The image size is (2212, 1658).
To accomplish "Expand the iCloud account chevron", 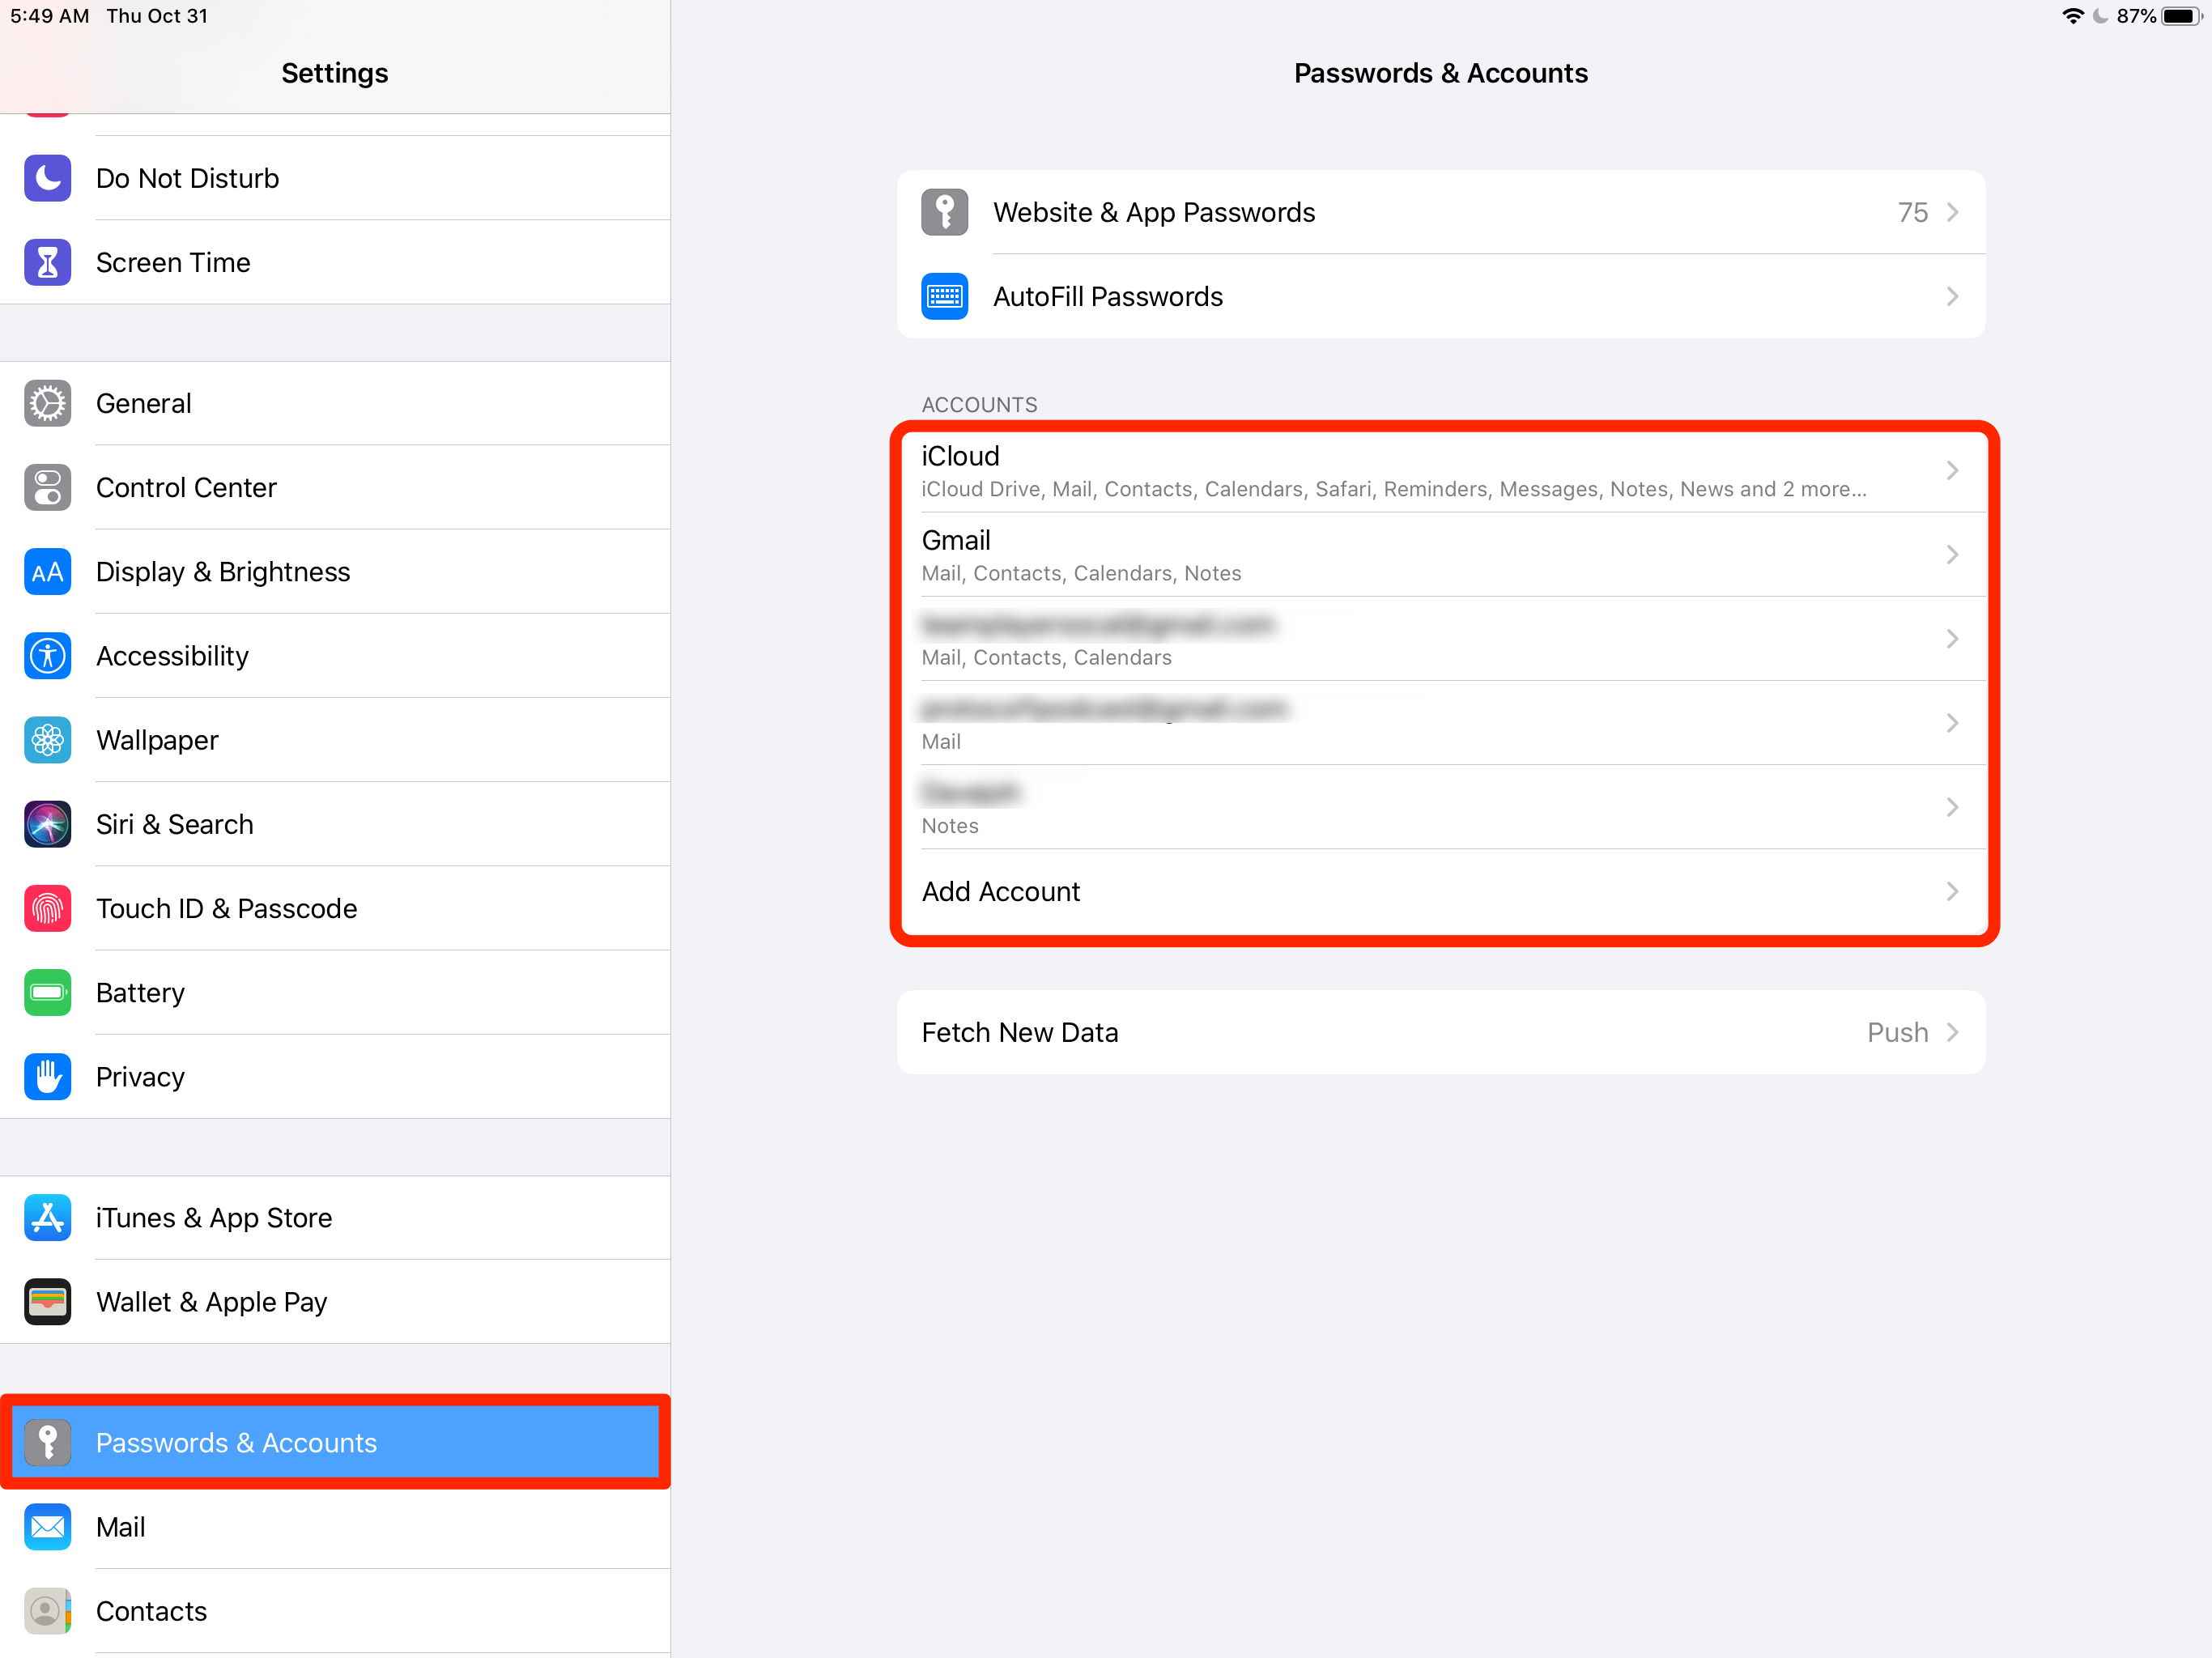I will point(1952,470).
